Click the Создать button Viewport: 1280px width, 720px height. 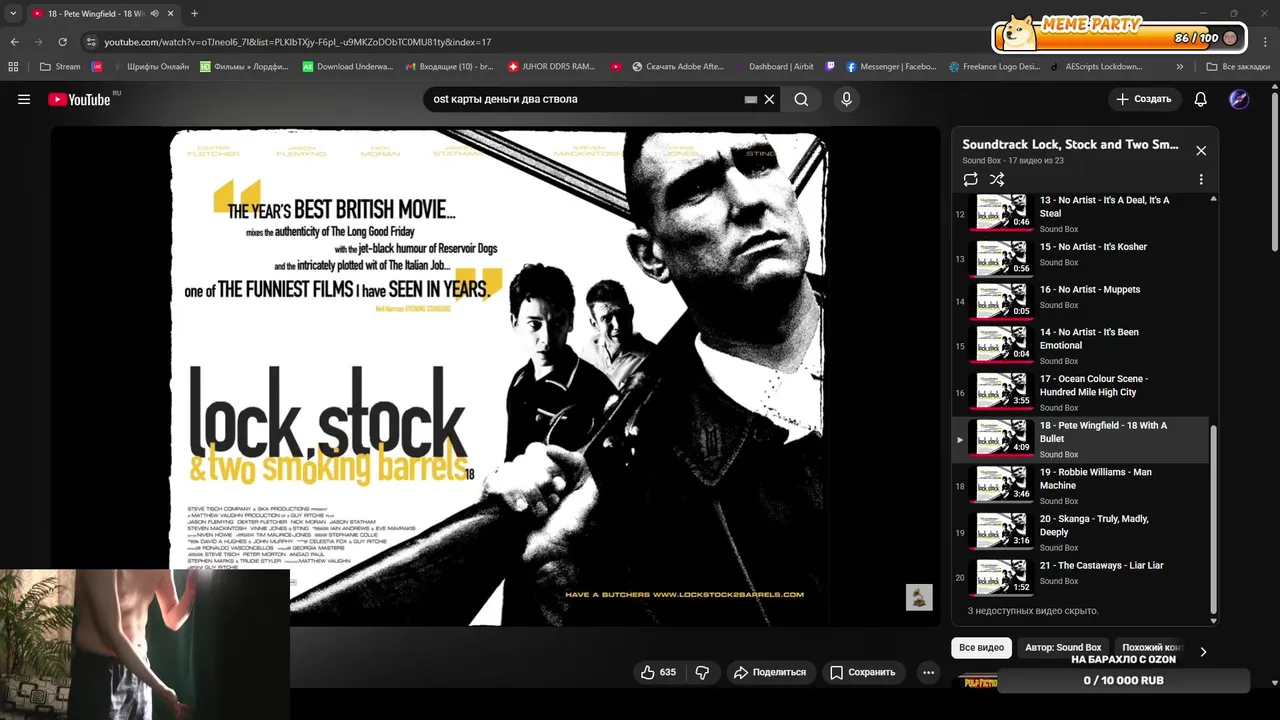point(1144,99)
